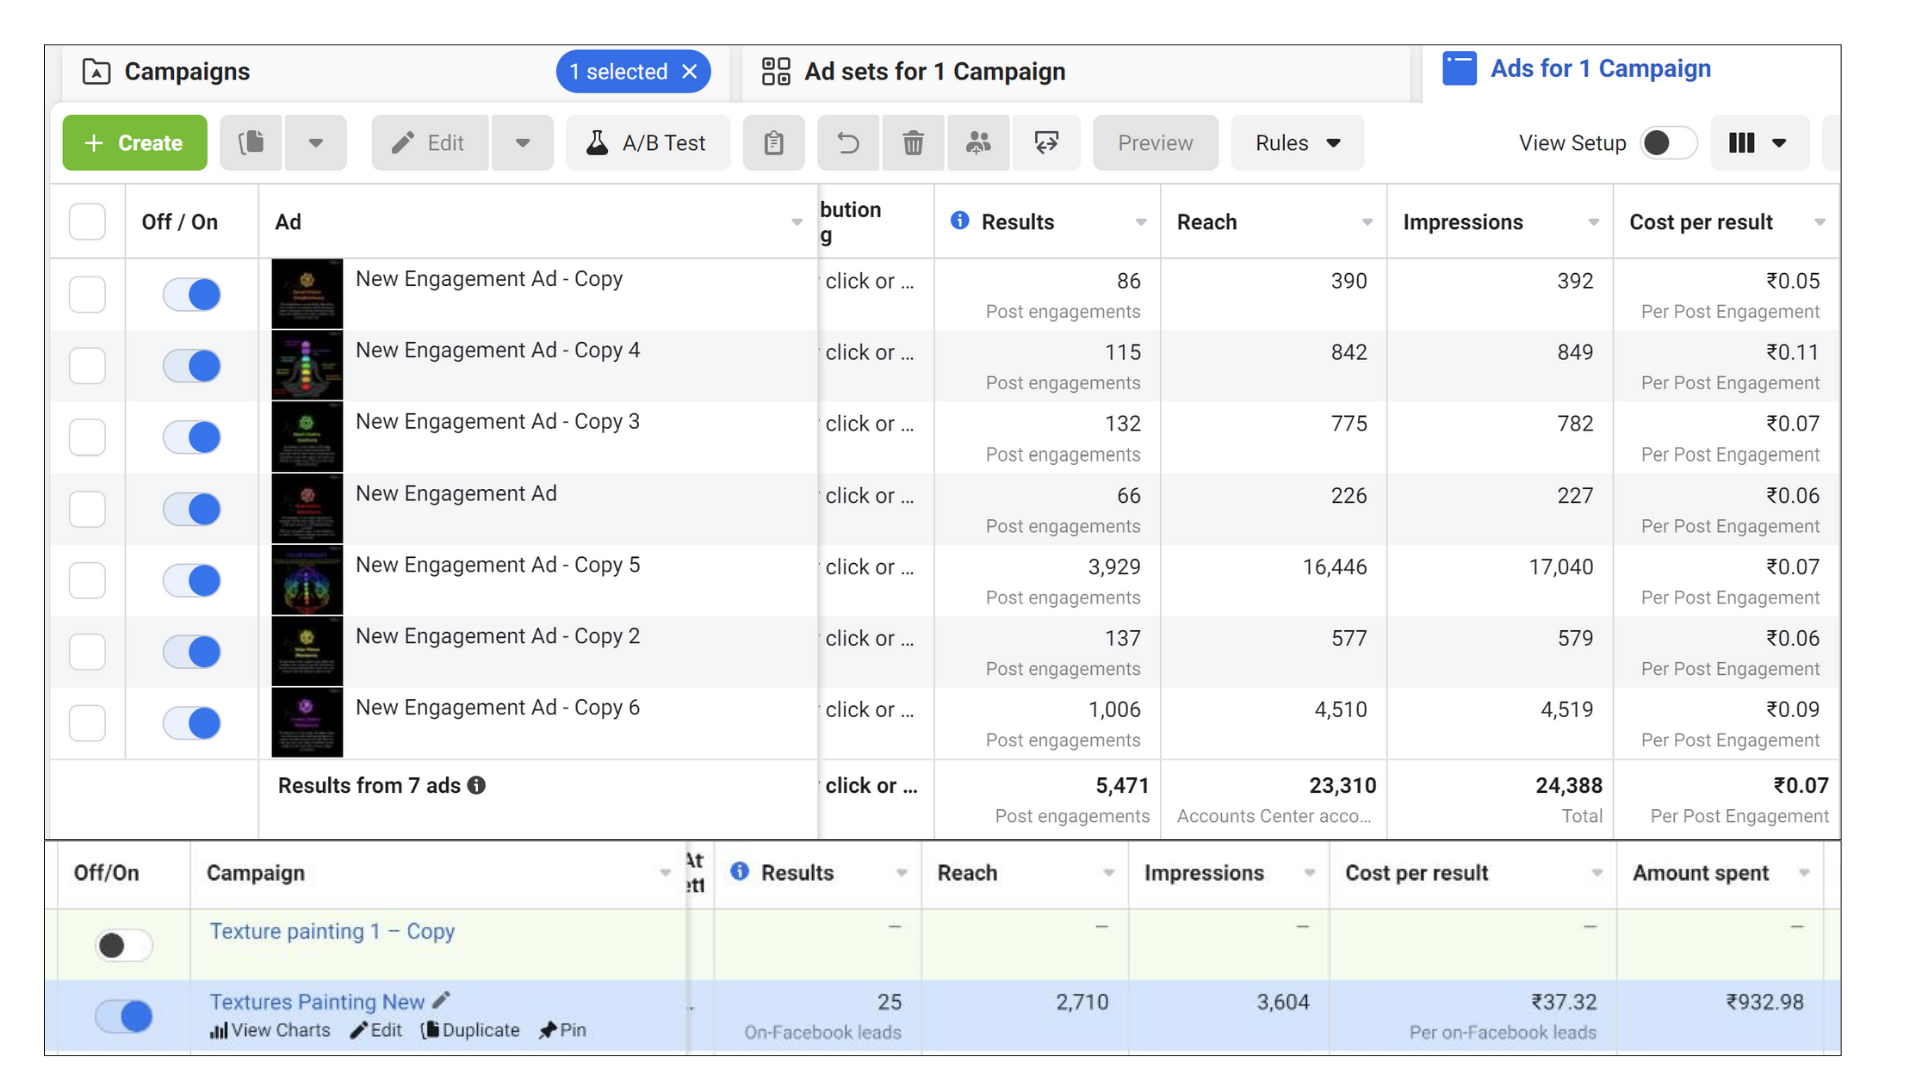Image resolution: width=1920 pixels, height=1080 pixels.
Task: Open the Cost per result column sort menu
Action: (x=1819, y=222)
